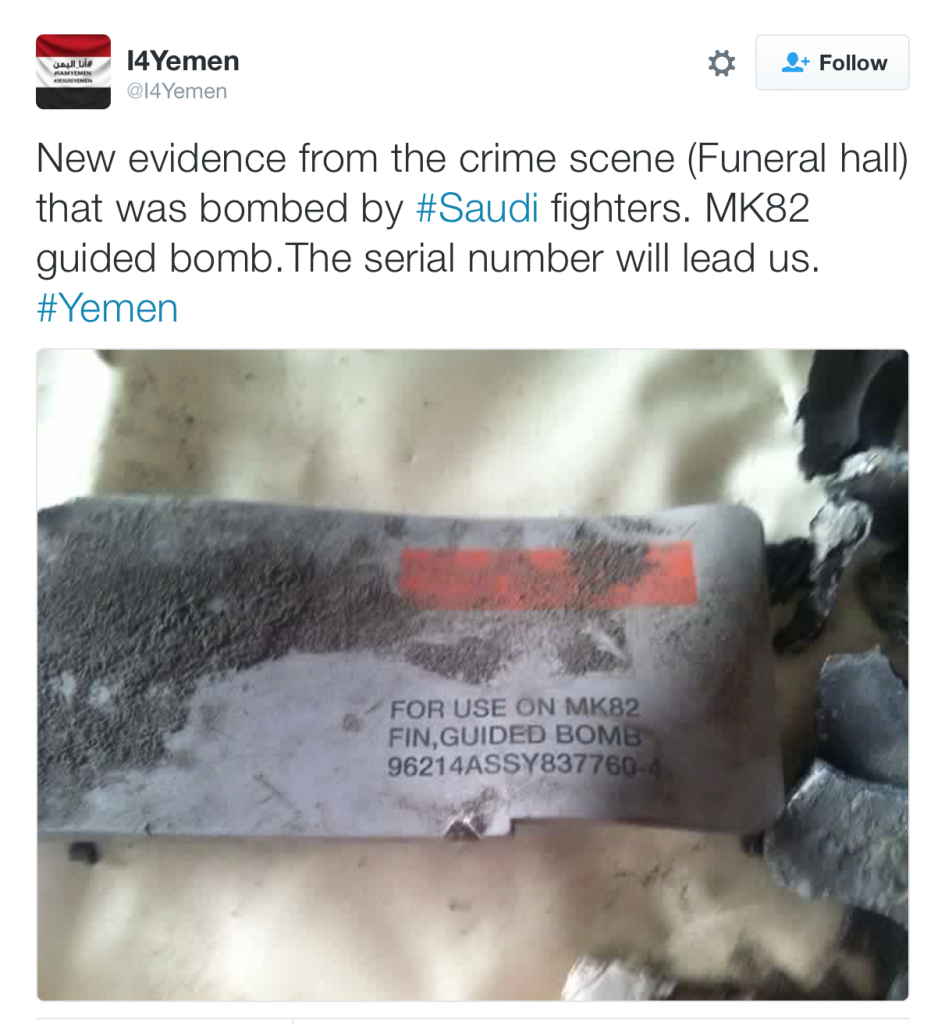Open the I4Yemen flag avatar
The width and height of the screenshot is (938, 1024).
point(73,71)
